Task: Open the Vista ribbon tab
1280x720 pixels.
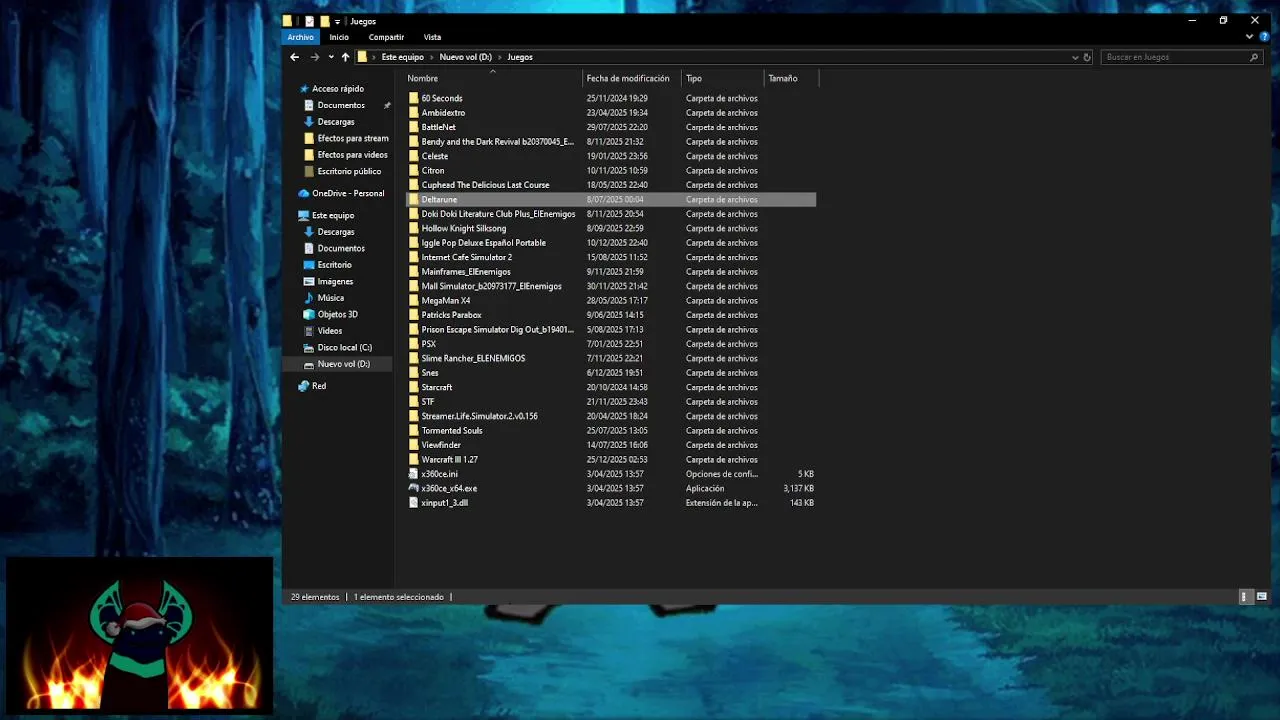Action: (x=432, y=37)
